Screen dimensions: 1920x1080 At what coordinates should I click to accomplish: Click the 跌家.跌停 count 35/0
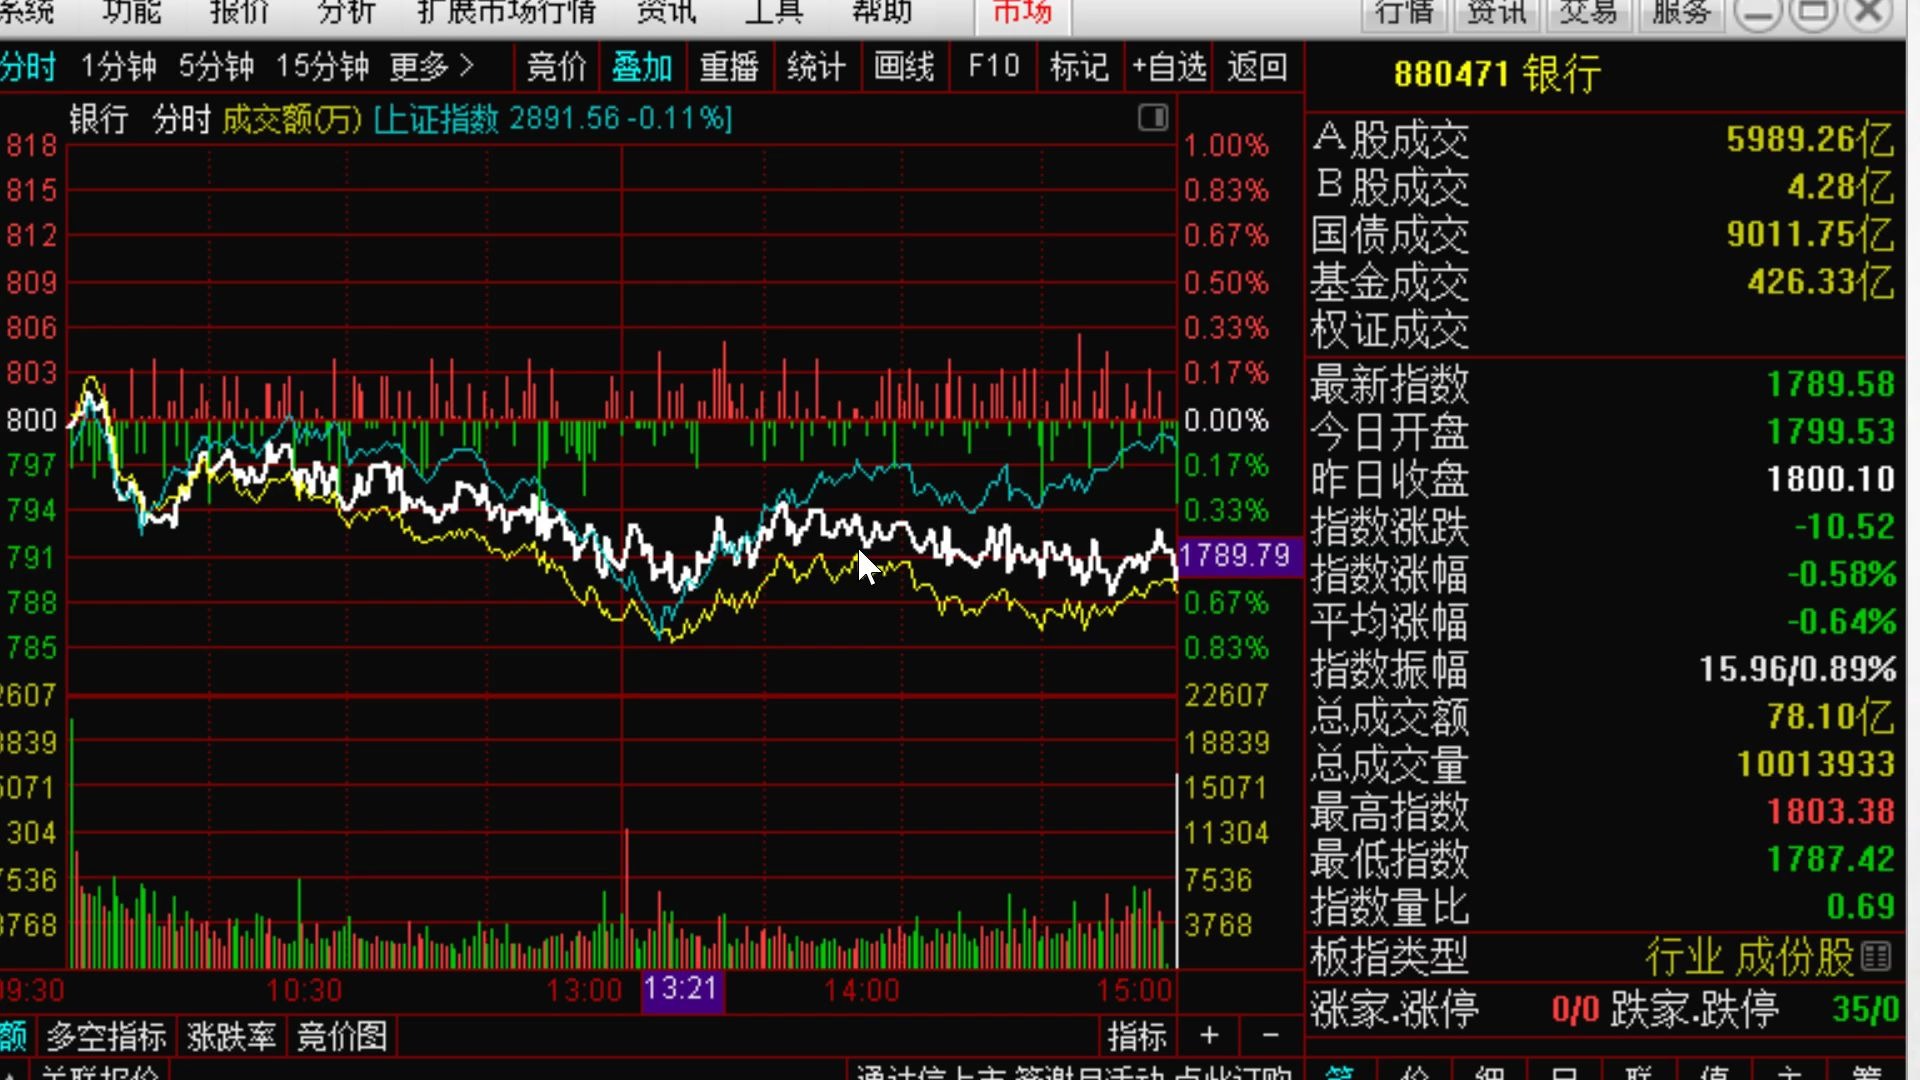tap(1865, 1009)
